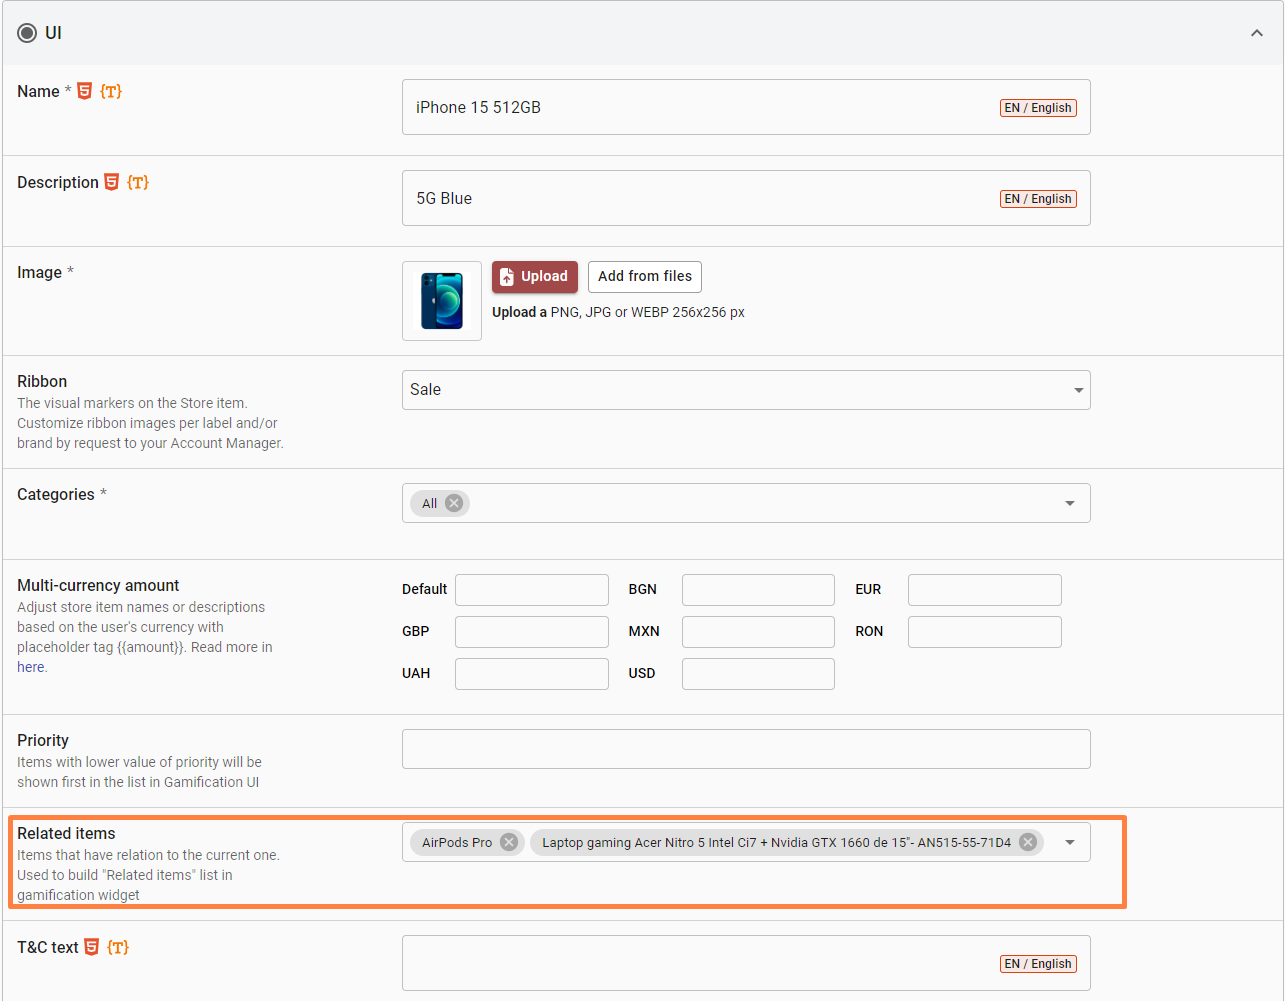This screenshot has width=1285, height=1001.
Task: Click the HTML5 icon next to T&C text
Action: (x=92, y=947)
